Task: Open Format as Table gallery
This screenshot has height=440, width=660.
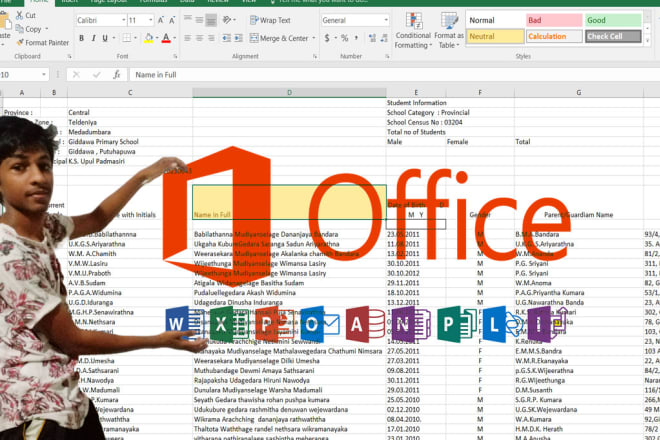Action: 449,30
